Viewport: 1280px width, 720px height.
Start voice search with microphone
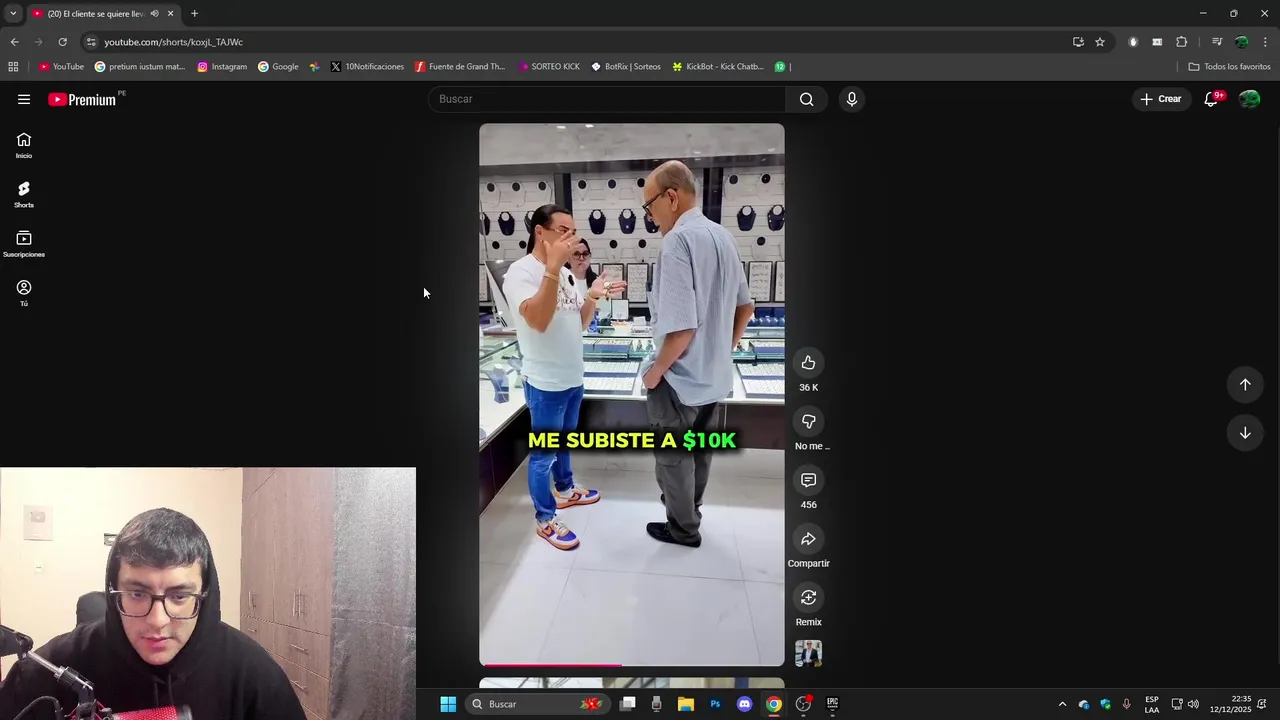[851, 99]
